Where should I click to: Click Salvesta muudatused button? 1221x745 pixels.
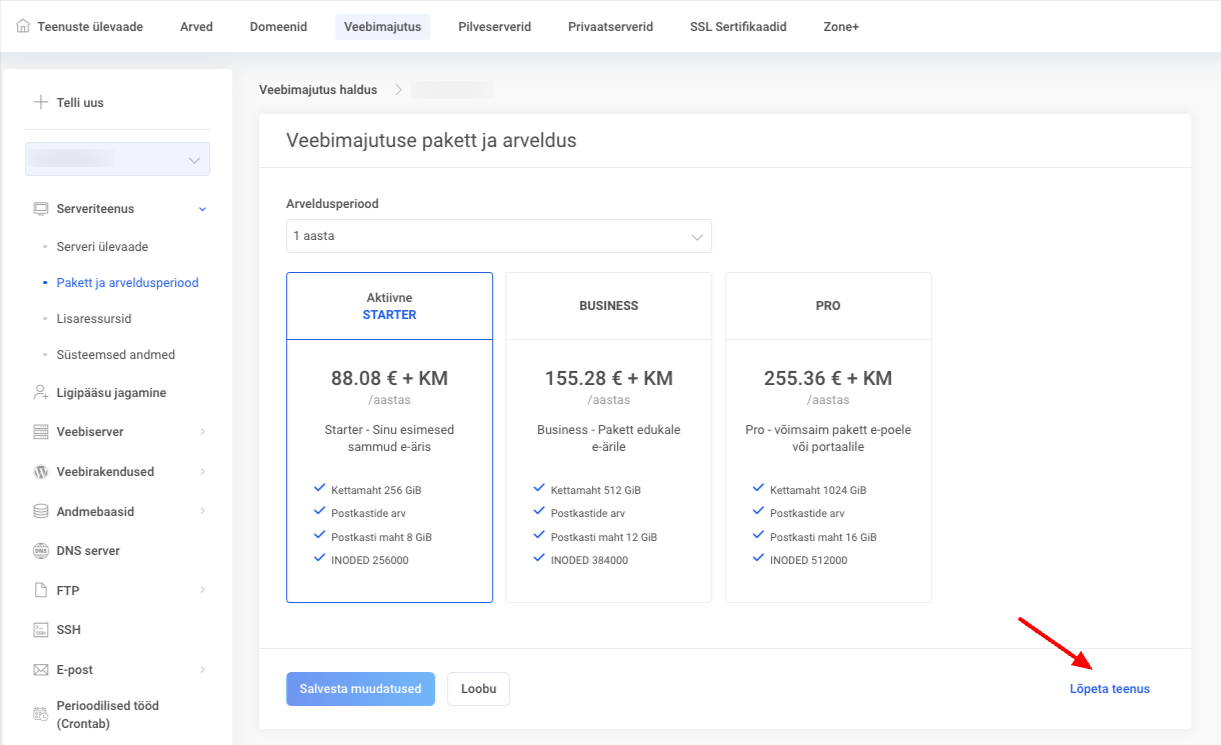tap(360, 689)
